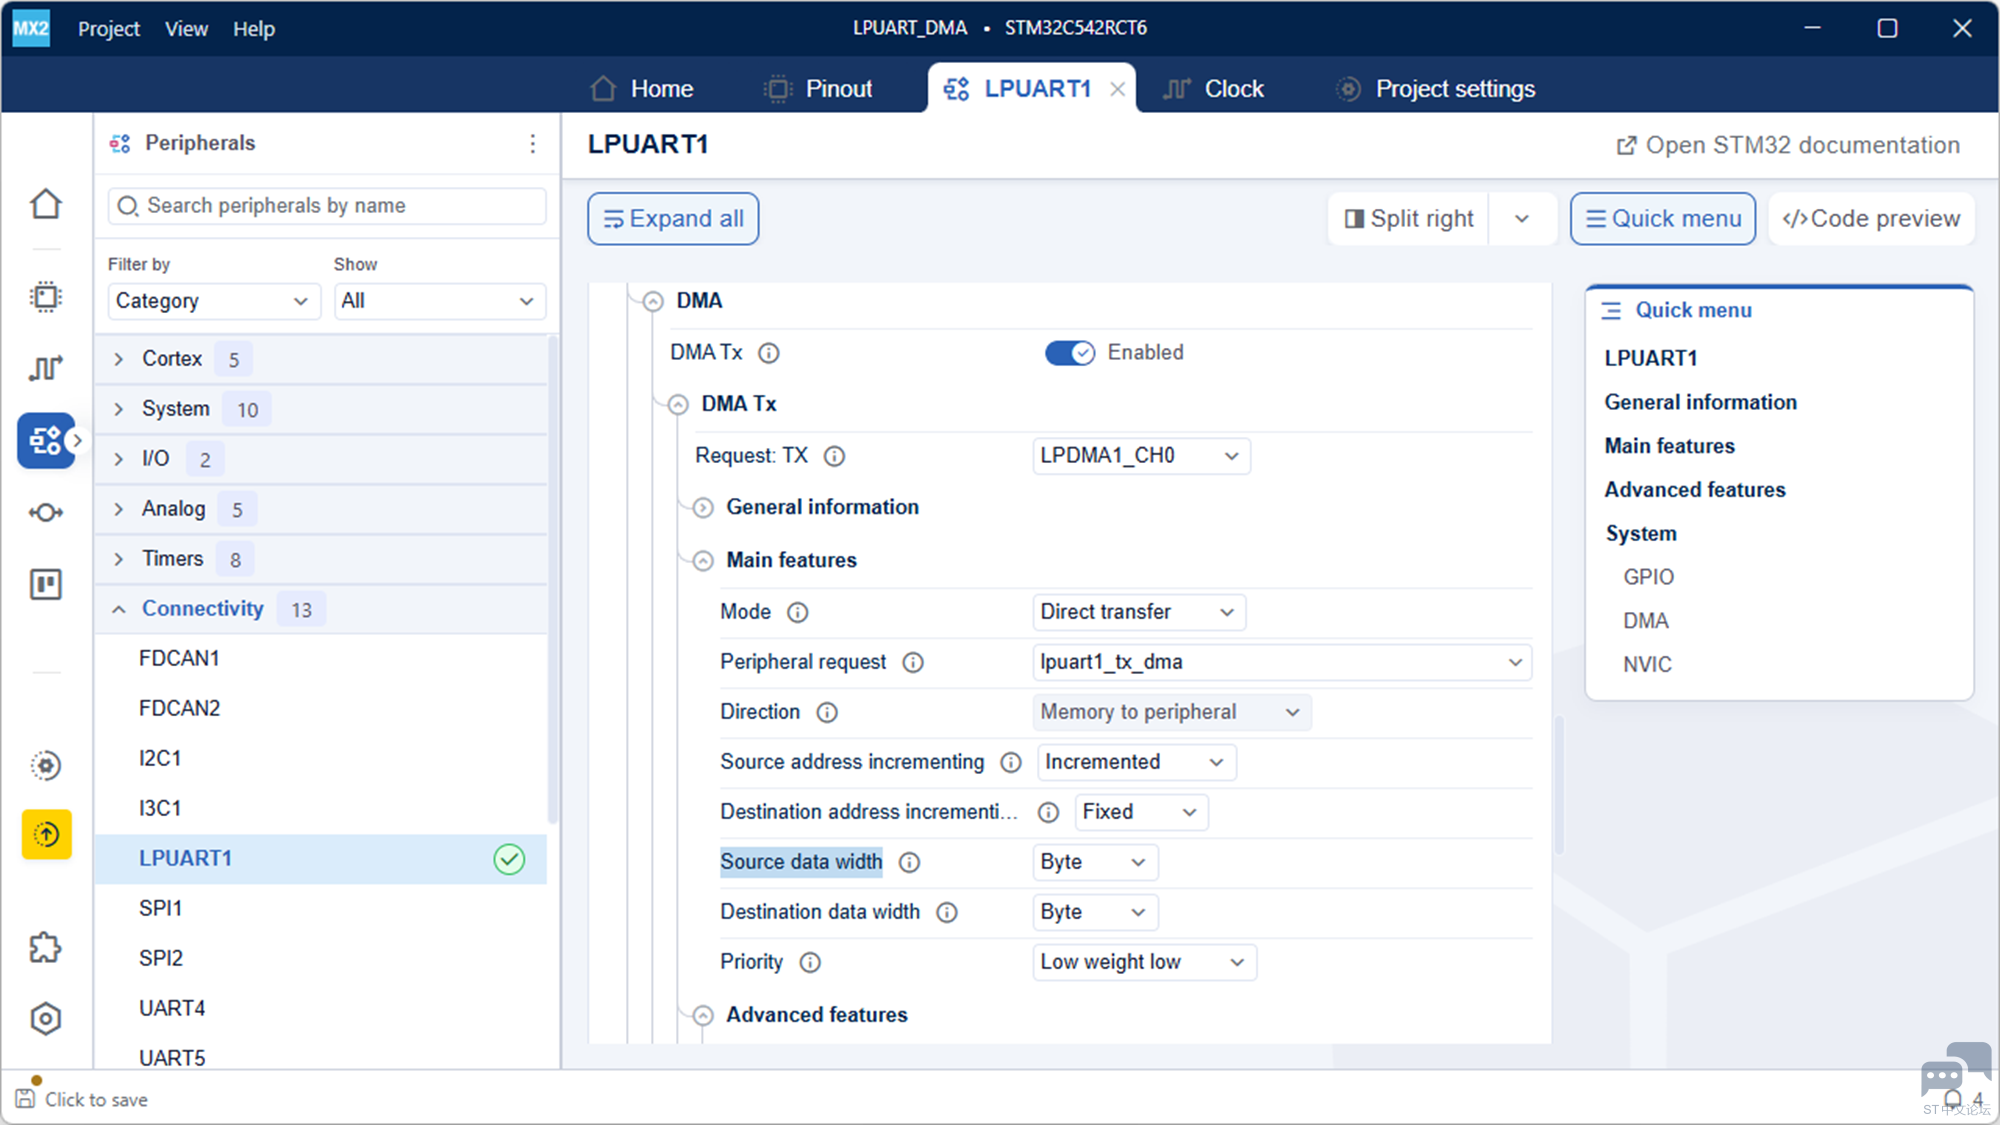This screenshot has width=2000, height=1125.
Task: Open the Home icon in the left sidebar
Action: (46, 204)
